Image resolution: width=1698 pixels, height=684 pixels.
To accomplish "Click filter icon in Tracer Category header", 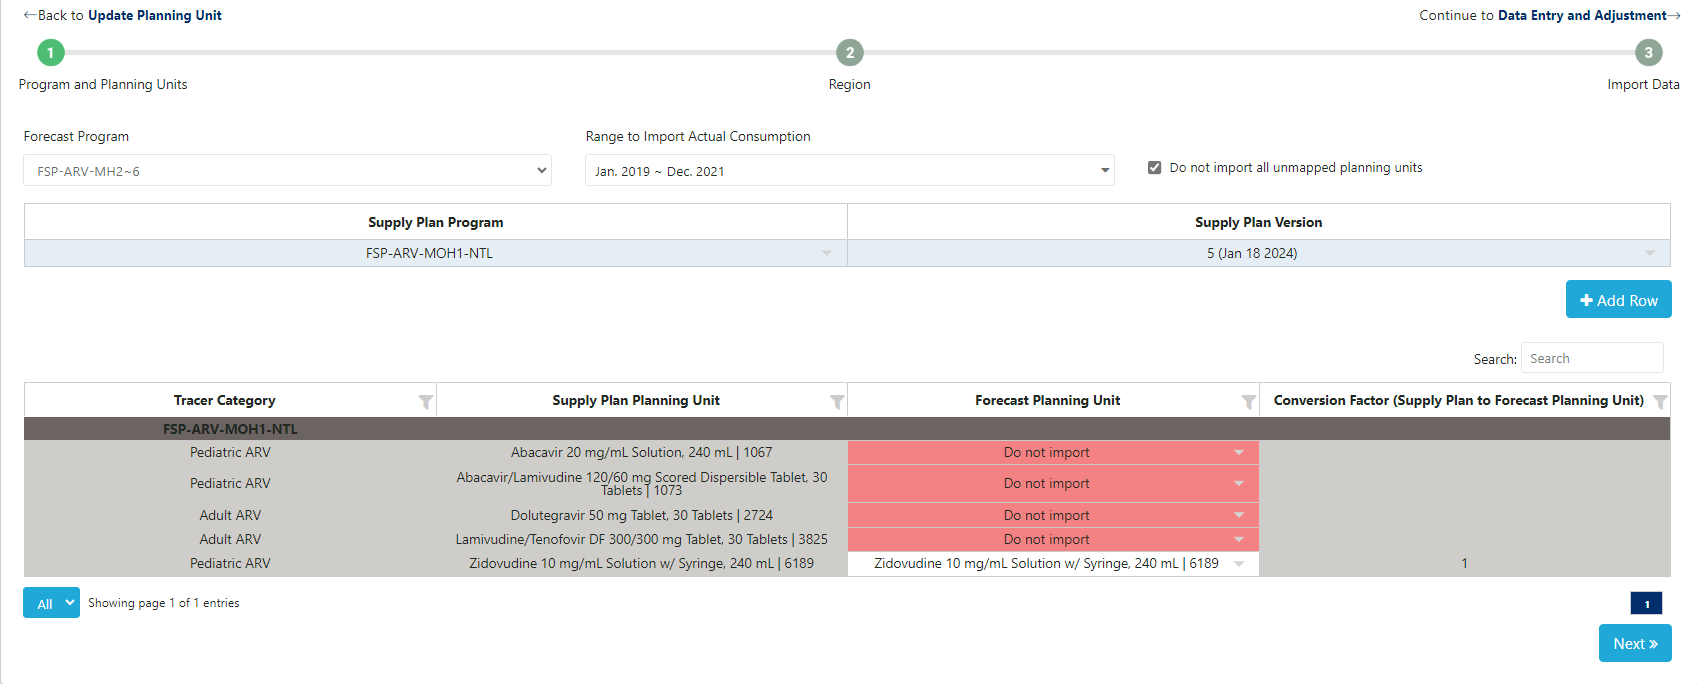I will point(425,402).
